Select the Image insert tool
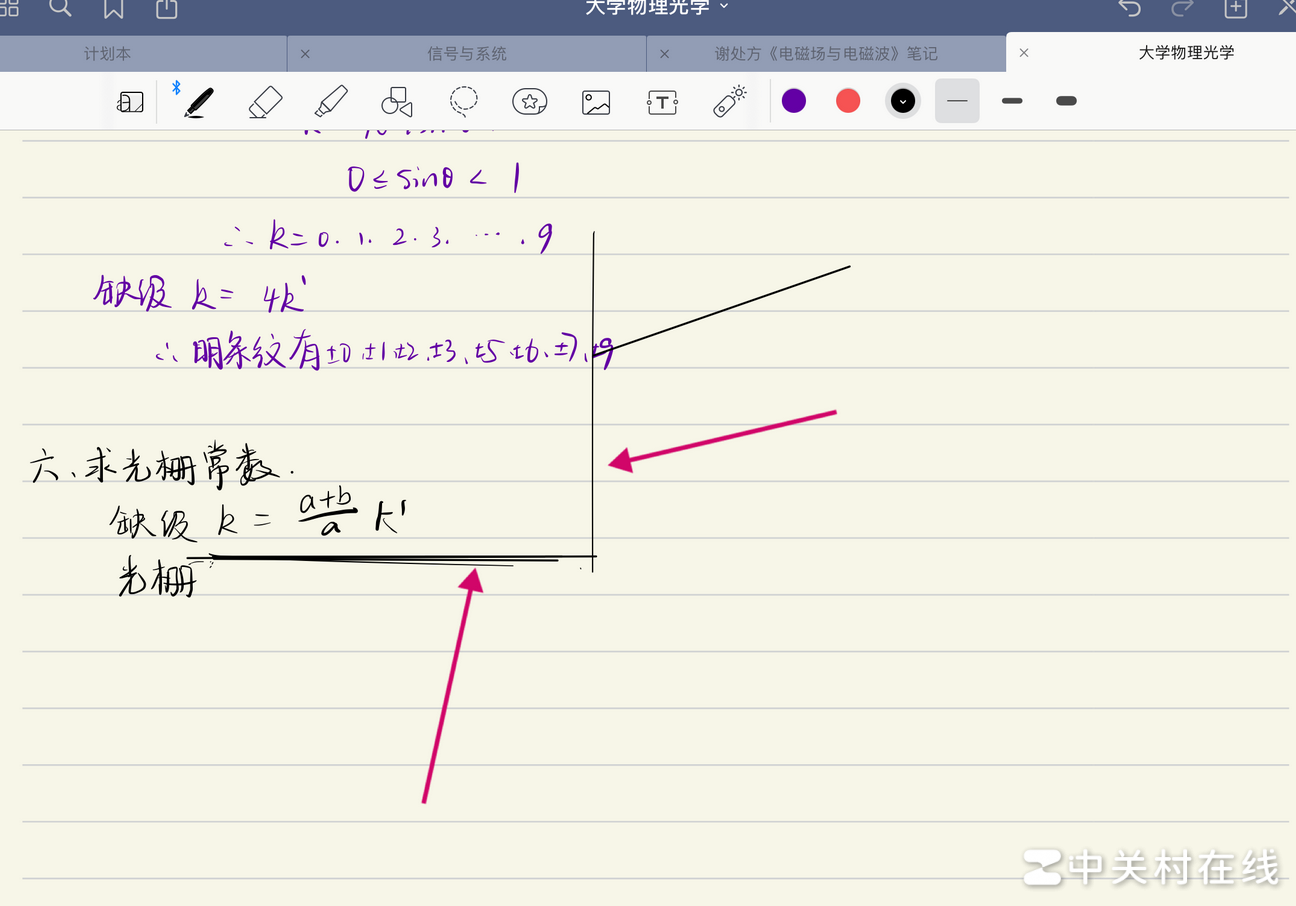Screen dimensions: 1296x906 596,102
